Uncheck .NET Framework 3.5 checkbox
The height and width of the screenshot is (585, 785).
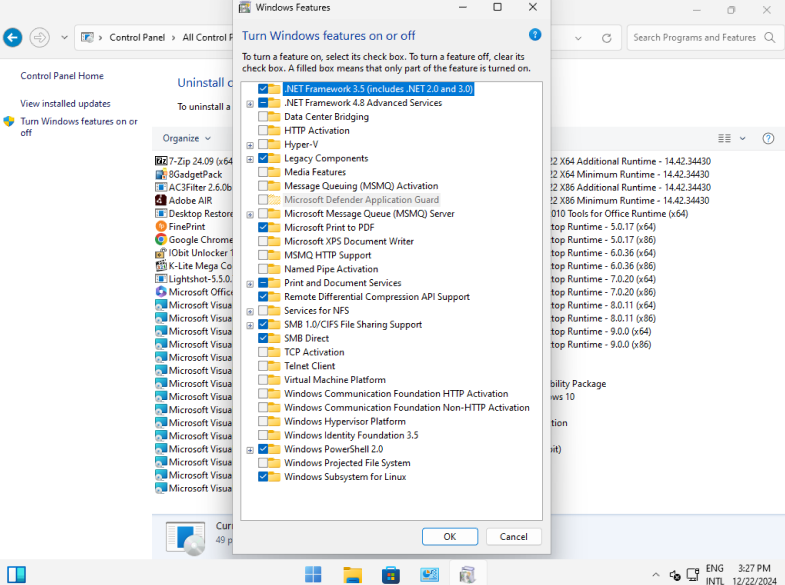tap(263, 89)
